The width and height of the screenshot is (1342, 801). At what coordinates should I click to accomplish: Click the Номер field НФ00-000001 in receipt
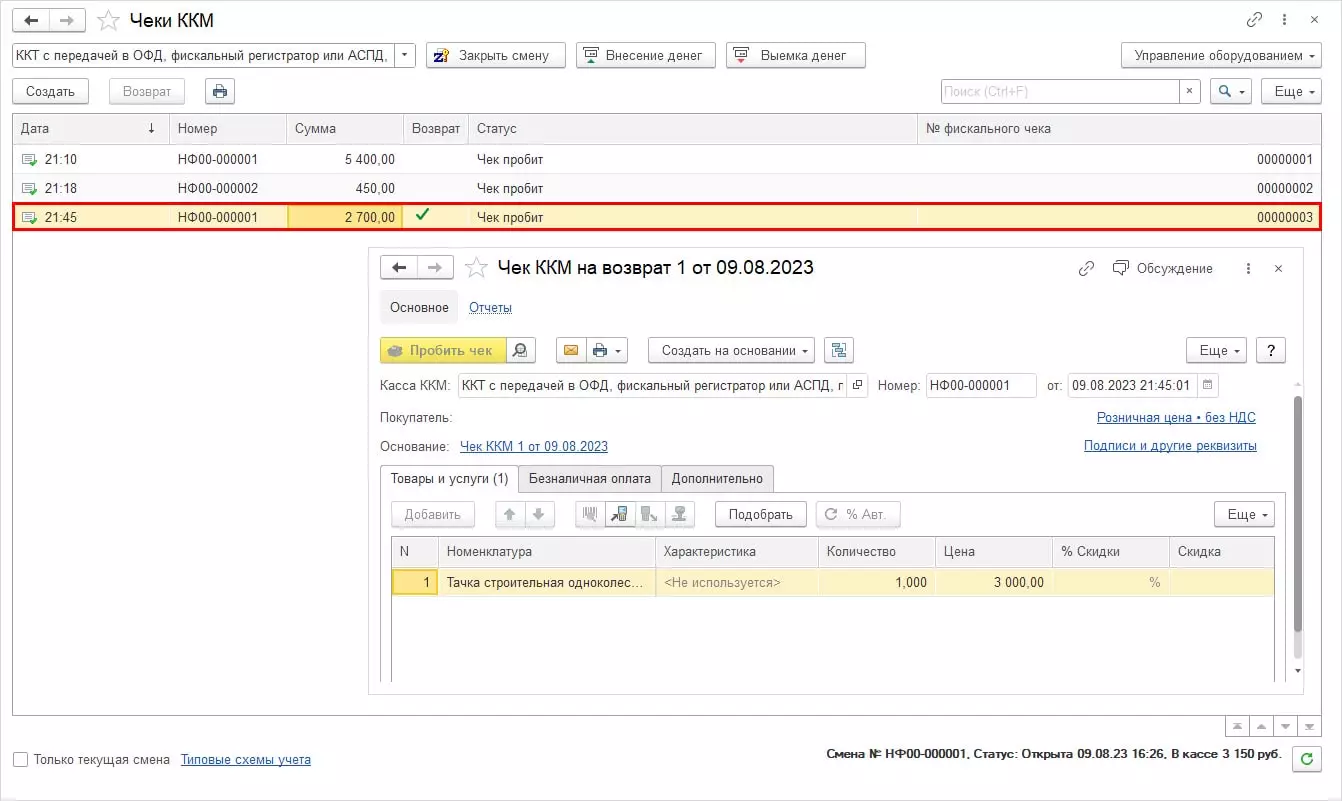click(x=981, y=386)
